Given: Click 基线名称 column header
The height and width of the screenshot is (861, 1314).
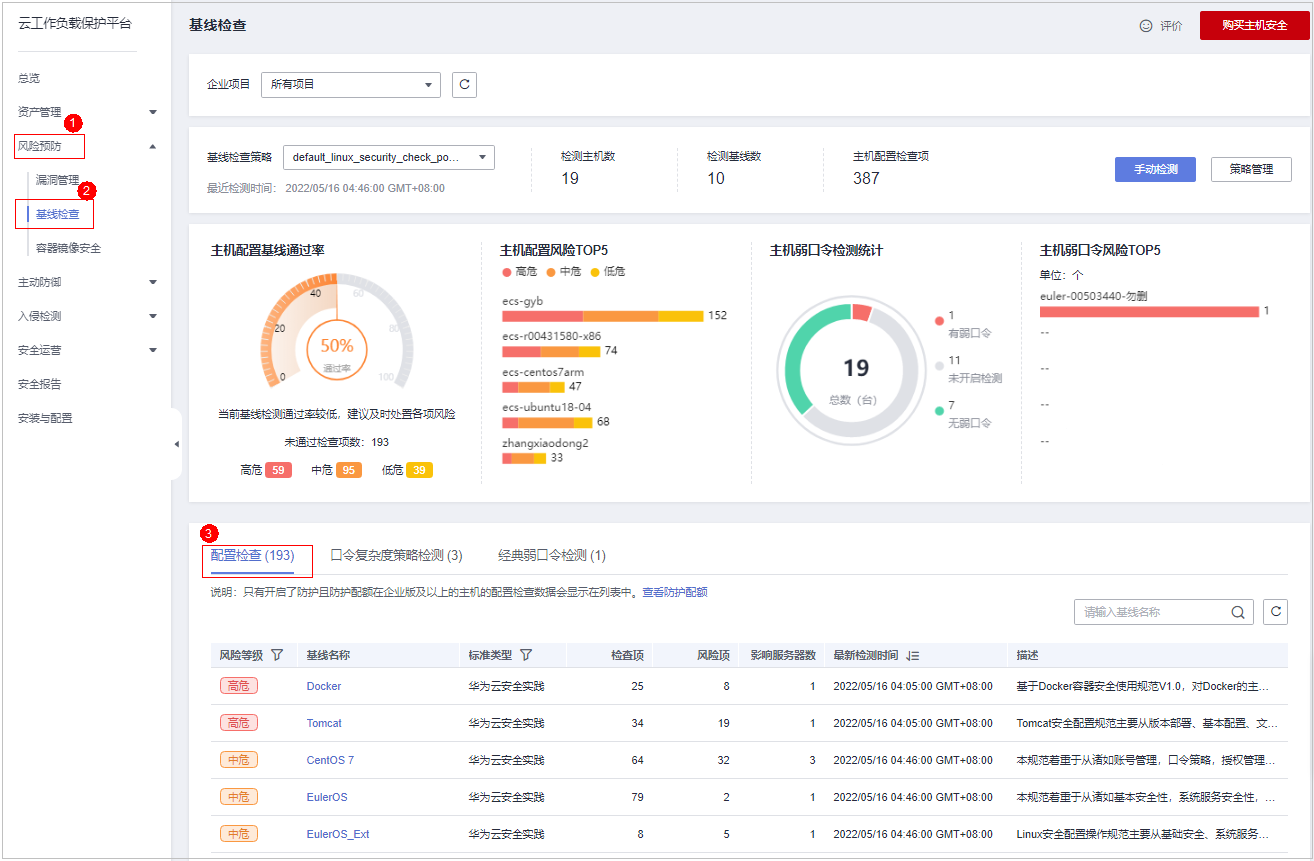Looking at the screenshot, I should click(328, 655).
